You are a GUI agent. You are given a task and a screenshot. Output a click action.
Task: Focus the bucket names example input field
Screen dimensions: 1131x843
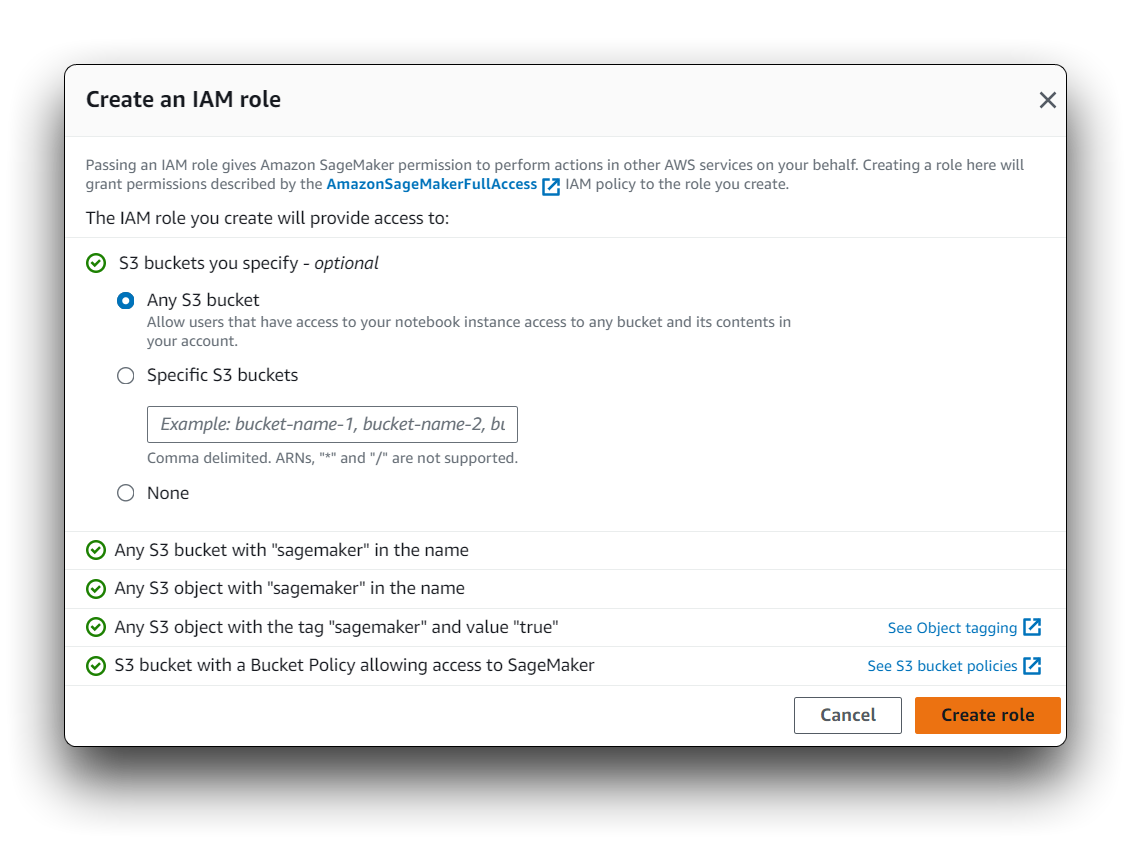333,425
